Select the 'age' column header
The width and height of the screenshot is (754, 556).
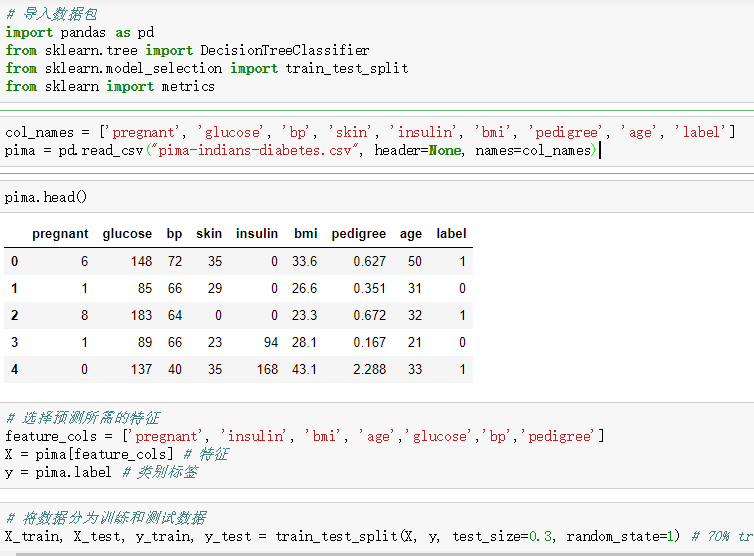pos(411,234)
